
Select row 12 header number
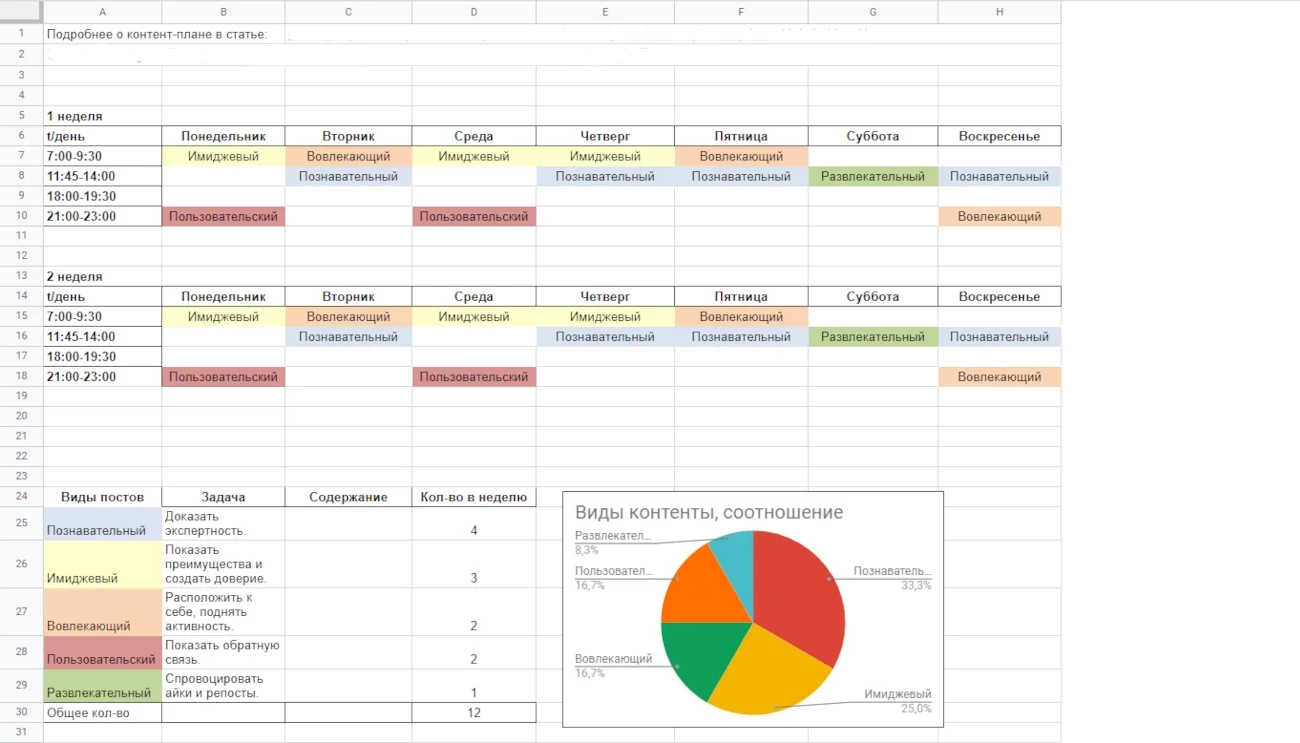(x=21, y=256)
